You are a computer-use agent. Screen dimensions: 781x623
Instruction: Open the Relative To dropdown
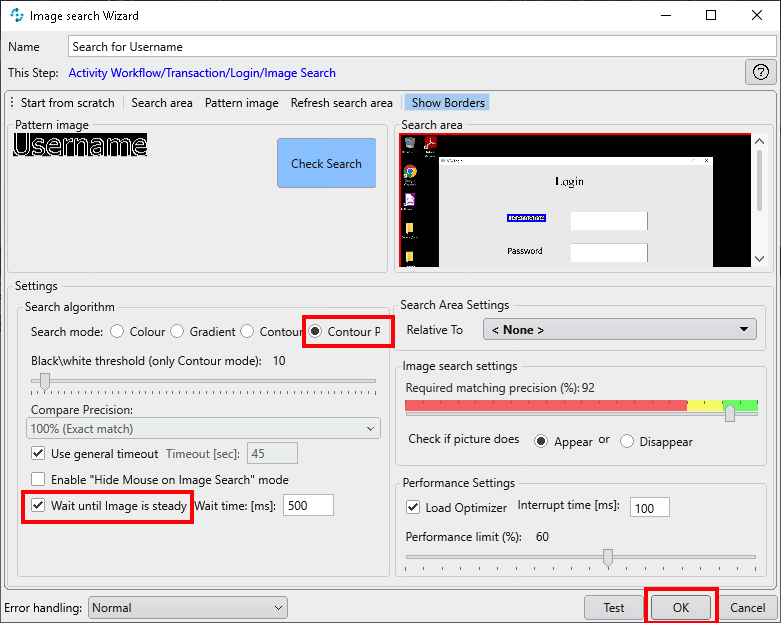click(x=620, y=330)
